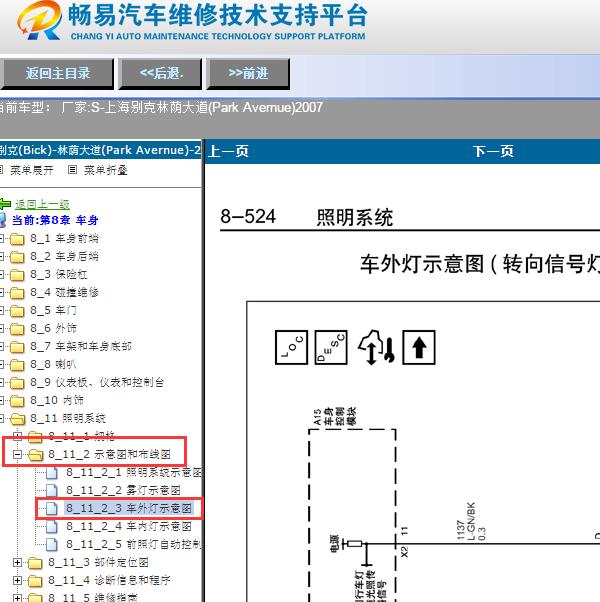
Task: Expand the 8_11_1 规格 node
Action: [x=17, y=437]
